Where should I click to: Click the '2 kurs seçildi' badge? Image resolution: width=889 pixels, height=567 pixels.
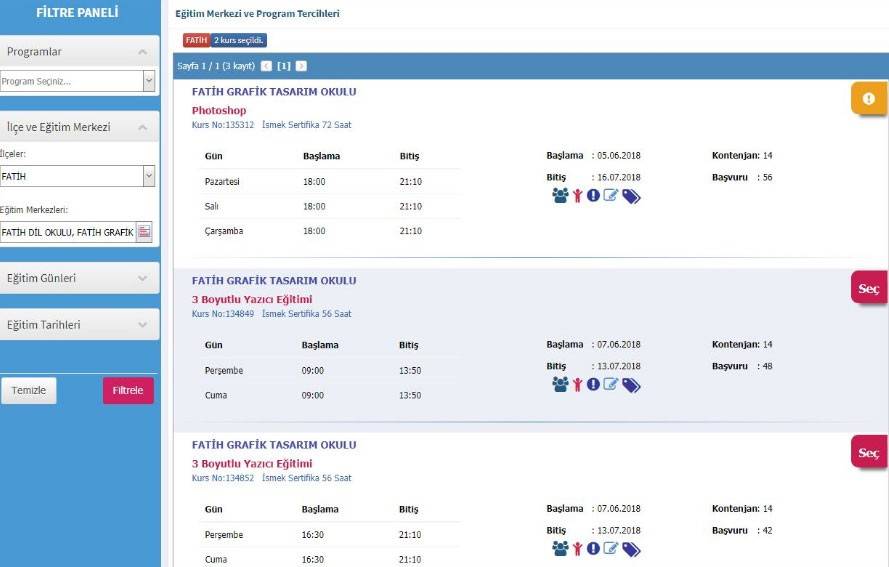click(x=239, y=40)
